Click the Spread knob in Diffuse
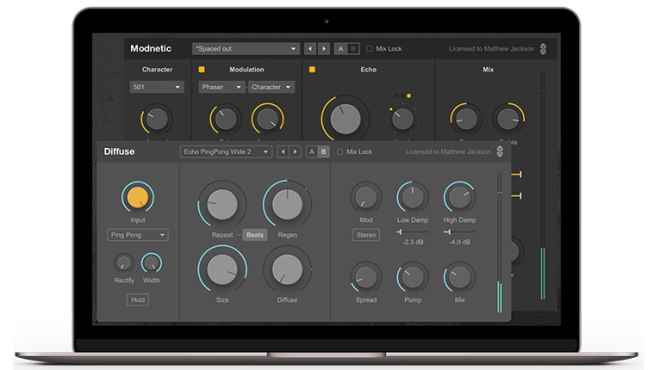660x370 pixels. [x=366, y=277]
